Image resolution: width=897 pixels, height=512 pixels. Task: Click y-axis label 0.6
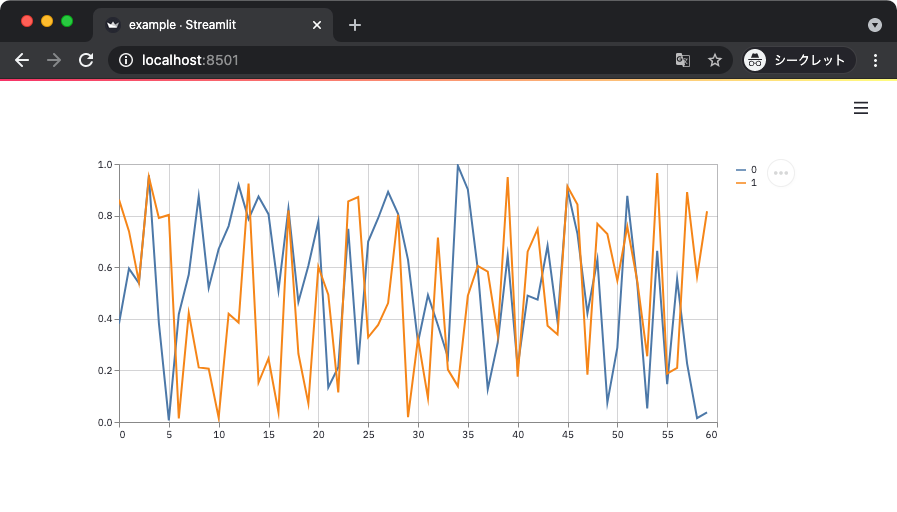(x=105, y=268)
